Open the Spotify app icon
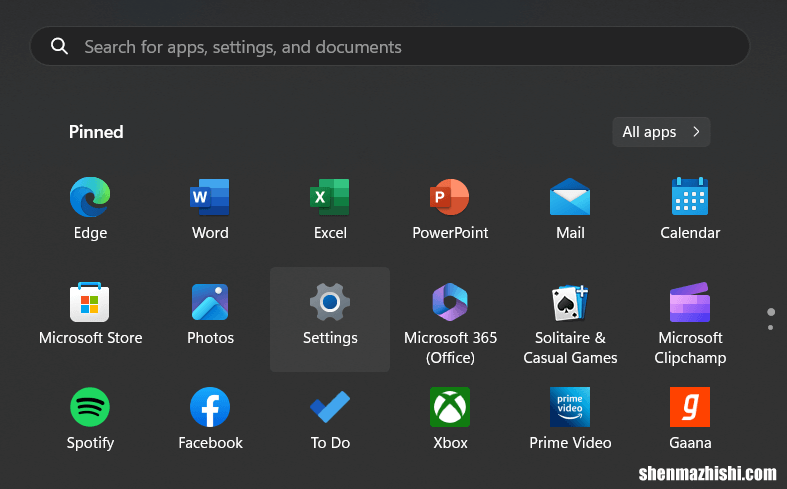 click(x=90, y=407)
